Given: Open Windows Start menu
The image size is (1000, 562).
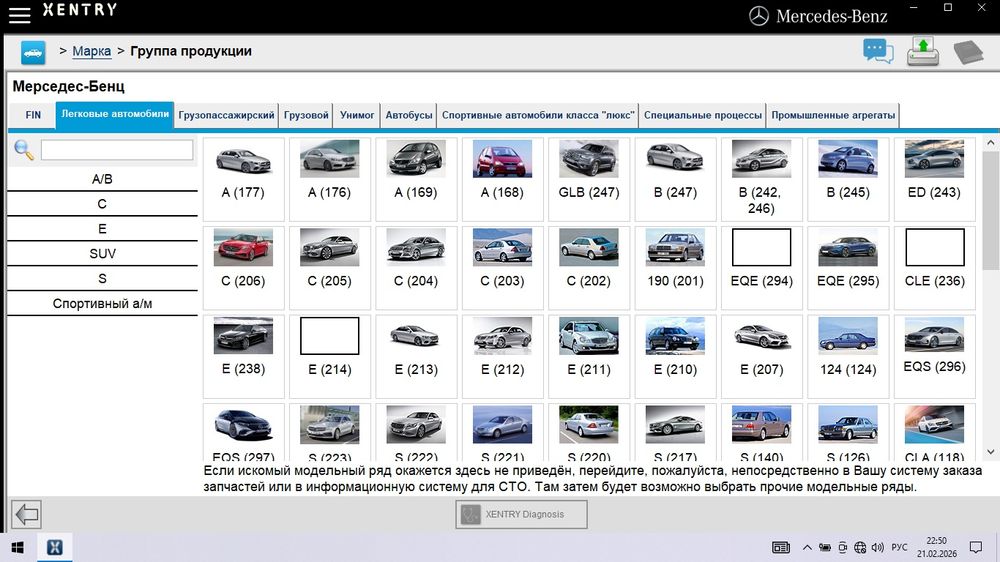Looking at the screenshot, I should pyautogui.click(x=18, y=547).
